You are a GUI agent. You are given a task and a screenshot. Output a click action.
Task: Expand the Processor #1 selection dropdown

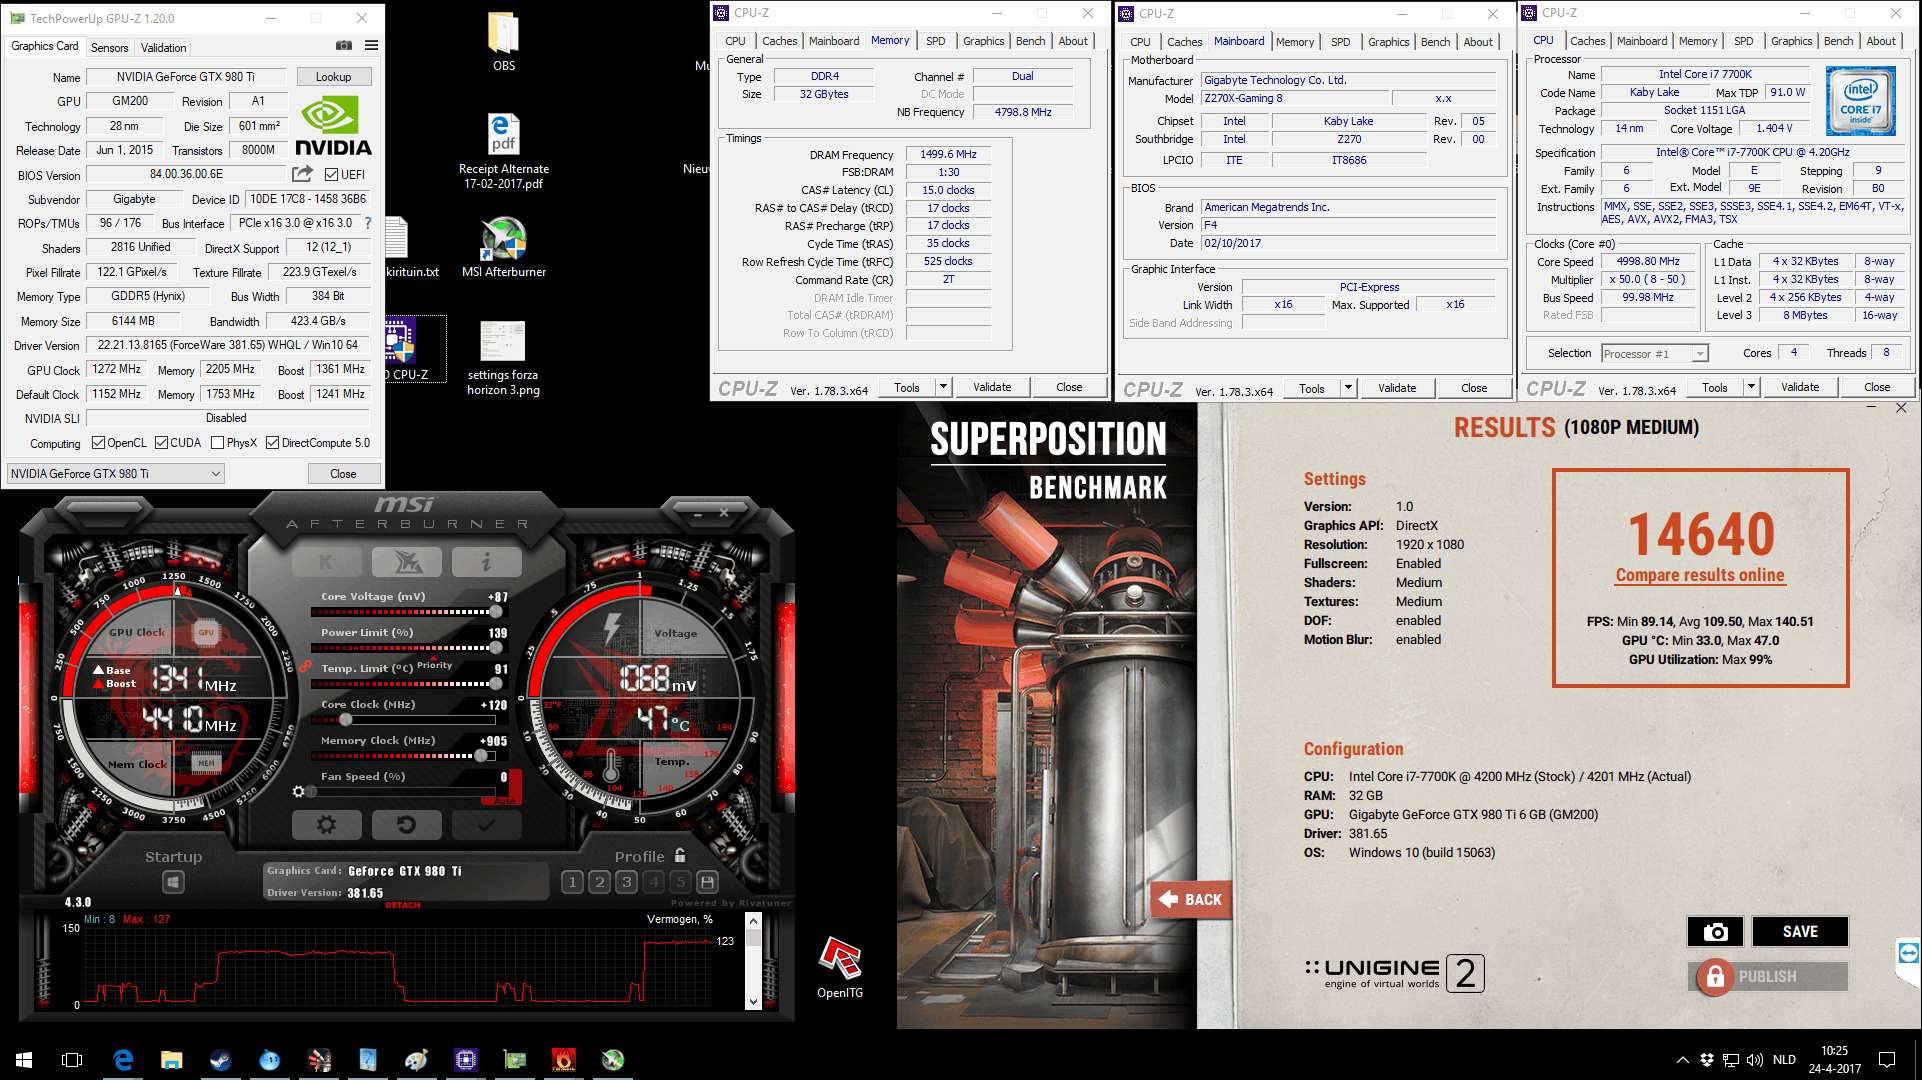point(1699,353)
